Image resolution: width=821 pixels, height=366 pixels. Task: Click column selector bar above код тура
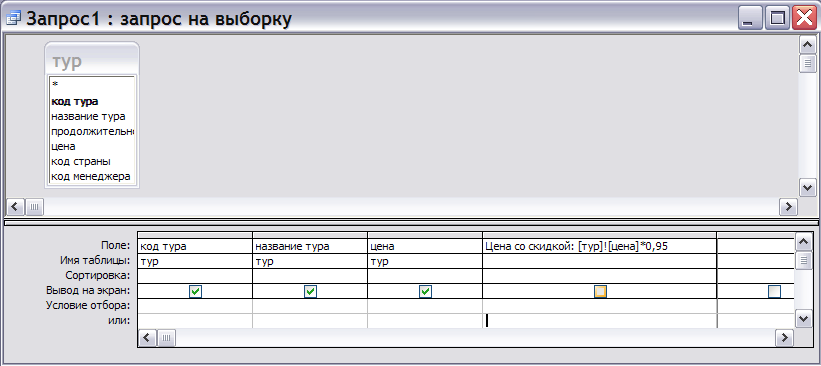pyautogui.click(x=195, y=235)
